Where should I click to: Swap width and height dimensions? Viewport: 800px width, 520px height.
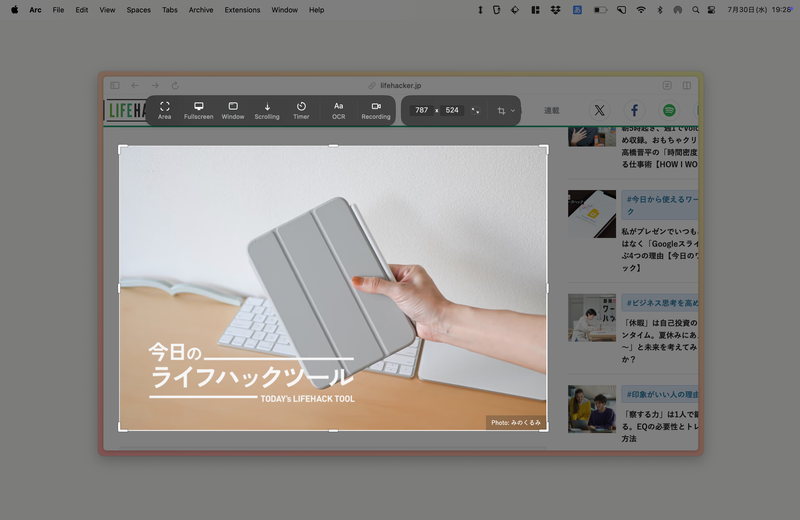click(x=475, y=110)
